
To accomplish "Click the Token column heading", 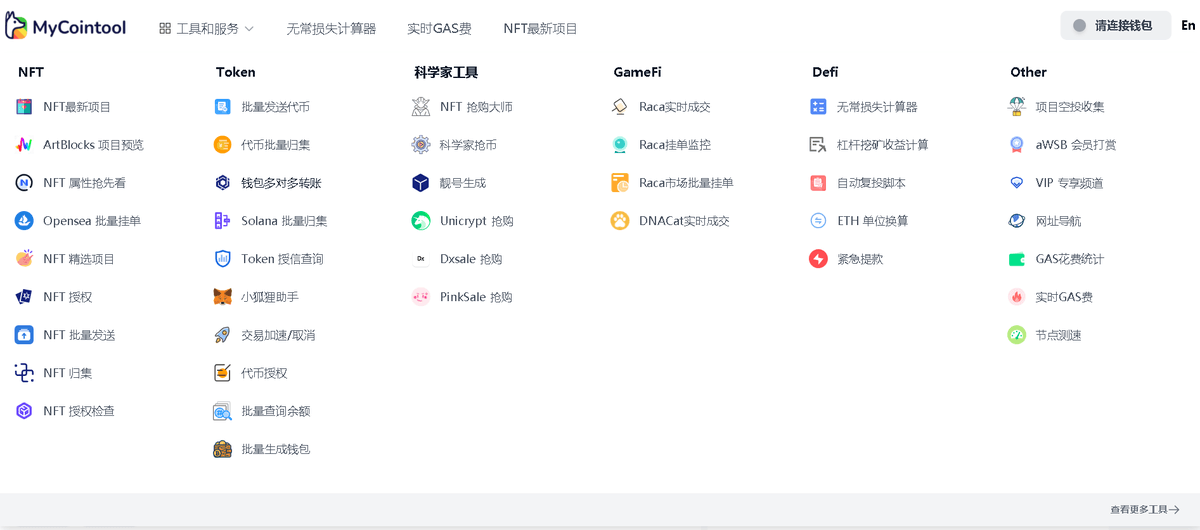I will click(235, 72).
